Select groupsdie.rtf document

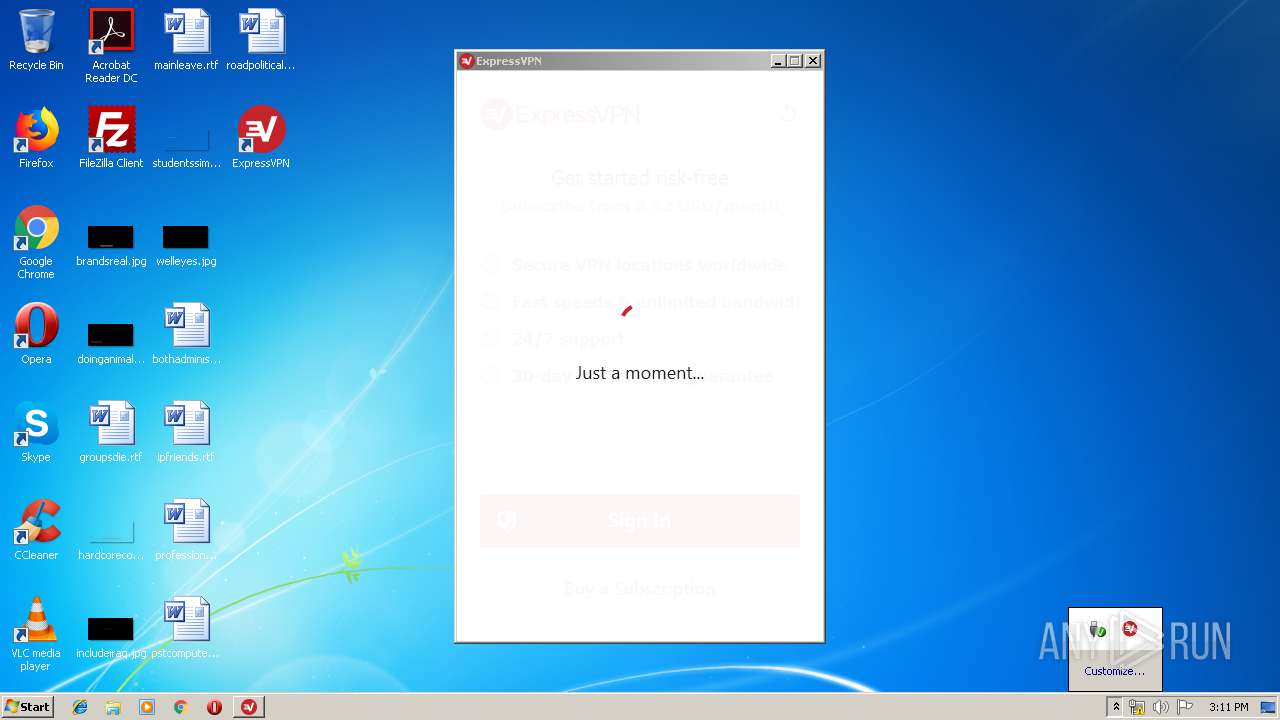(111, 432)
